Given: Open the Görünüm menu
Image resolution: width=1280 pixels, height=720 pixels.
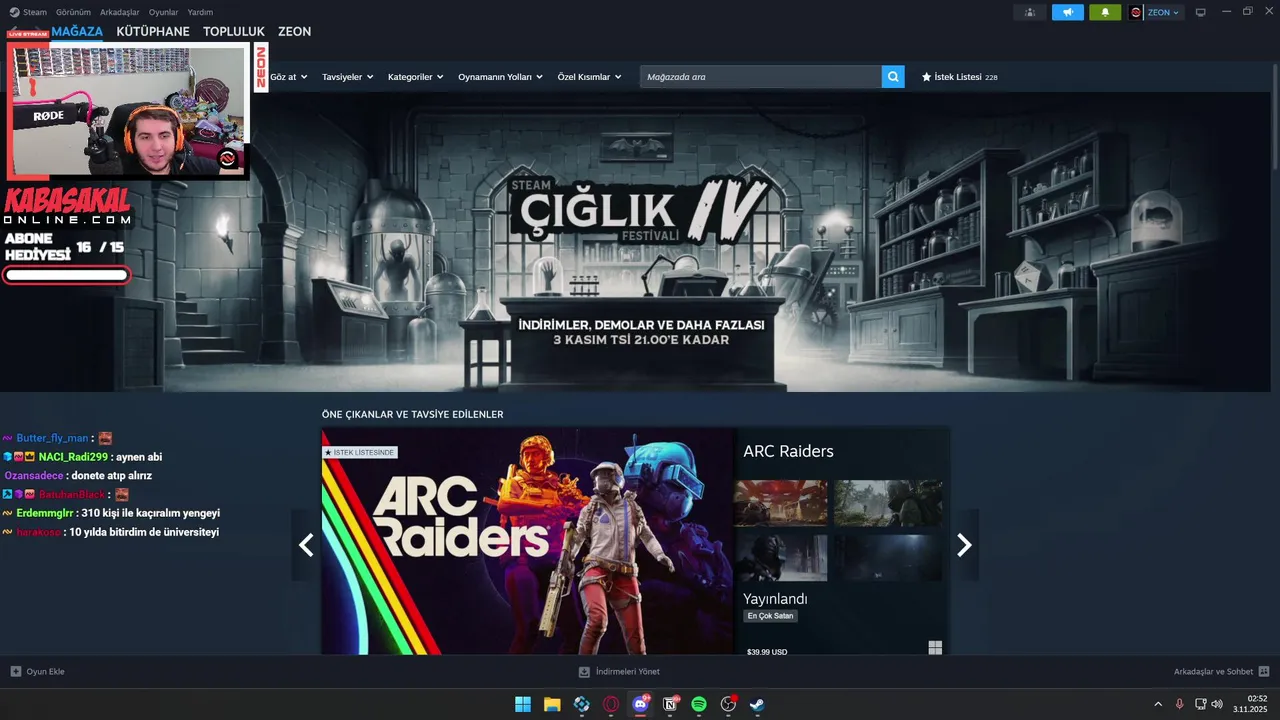Looking at the screenshot, I should 73,12.
